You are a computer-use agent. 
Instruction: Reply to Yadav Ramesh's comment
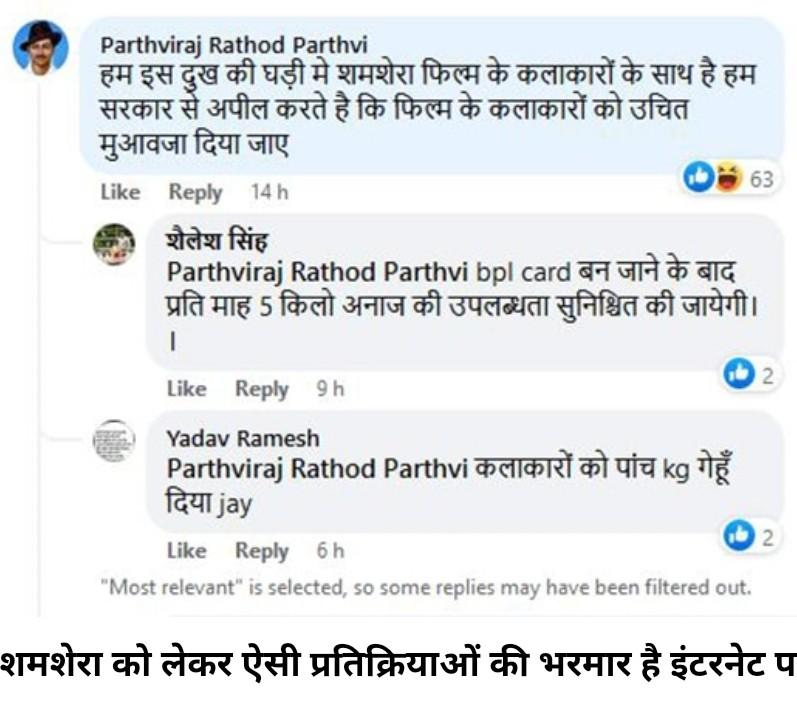[x=261, y=550]
